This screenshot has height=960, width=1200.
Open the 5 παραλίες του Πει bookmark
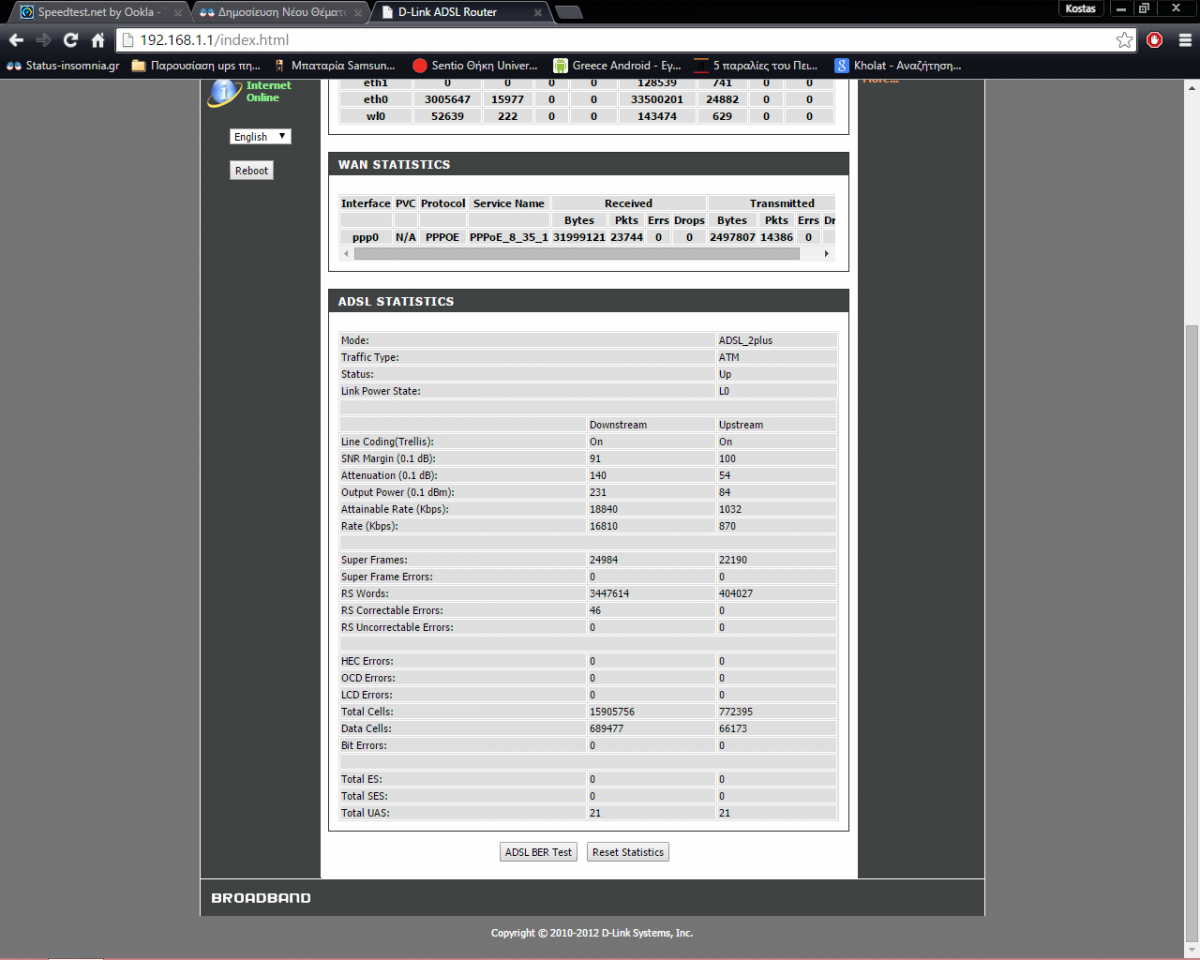click(x=757, y=66)
